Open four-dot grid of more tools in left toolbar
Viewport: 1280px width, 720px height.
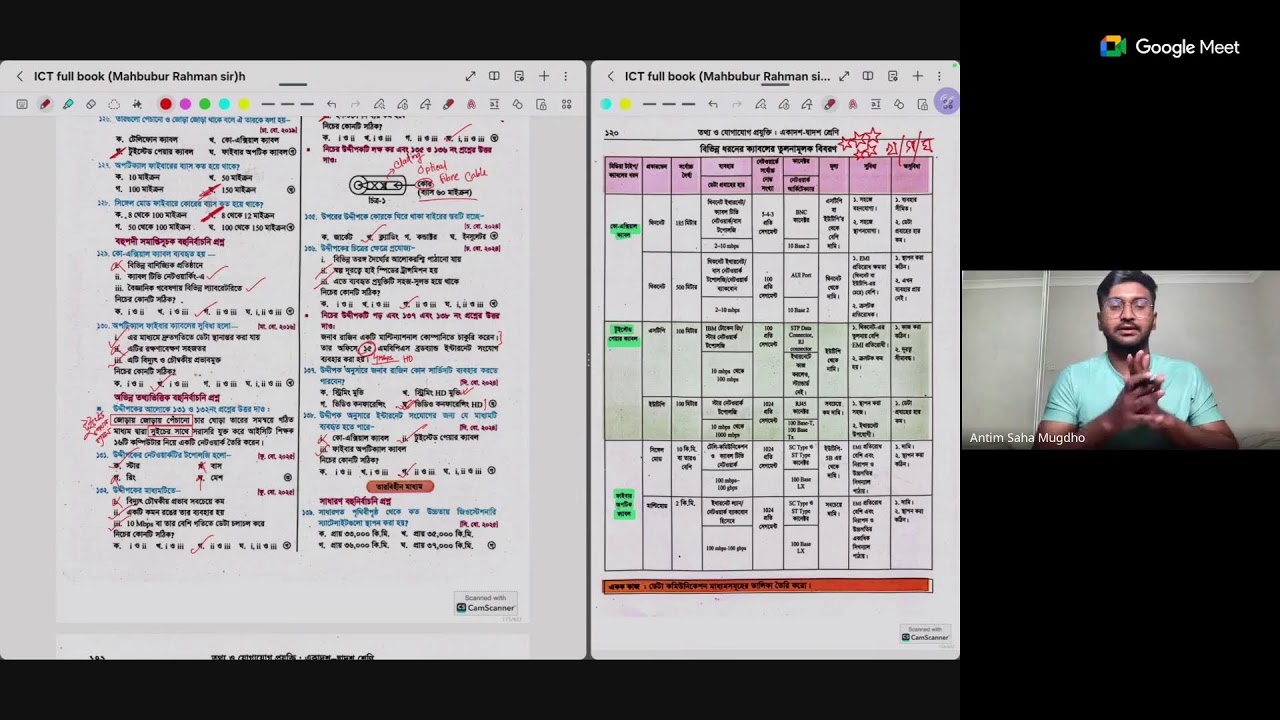[x=566, y=104]
